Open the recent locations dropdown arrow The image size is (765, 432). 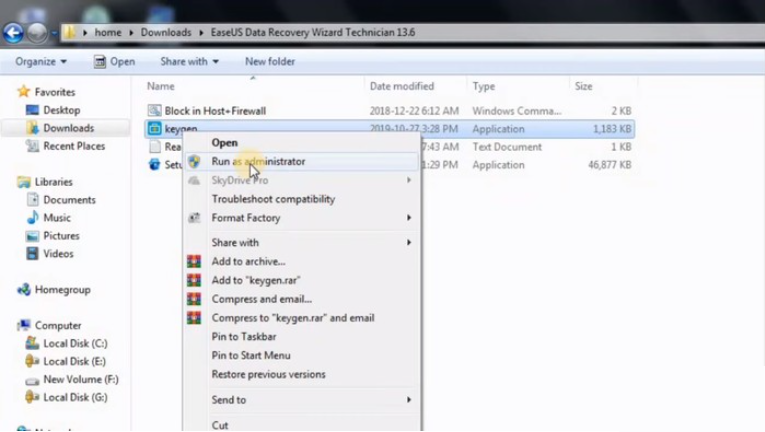pyautogui.click(x=54, y=33)
